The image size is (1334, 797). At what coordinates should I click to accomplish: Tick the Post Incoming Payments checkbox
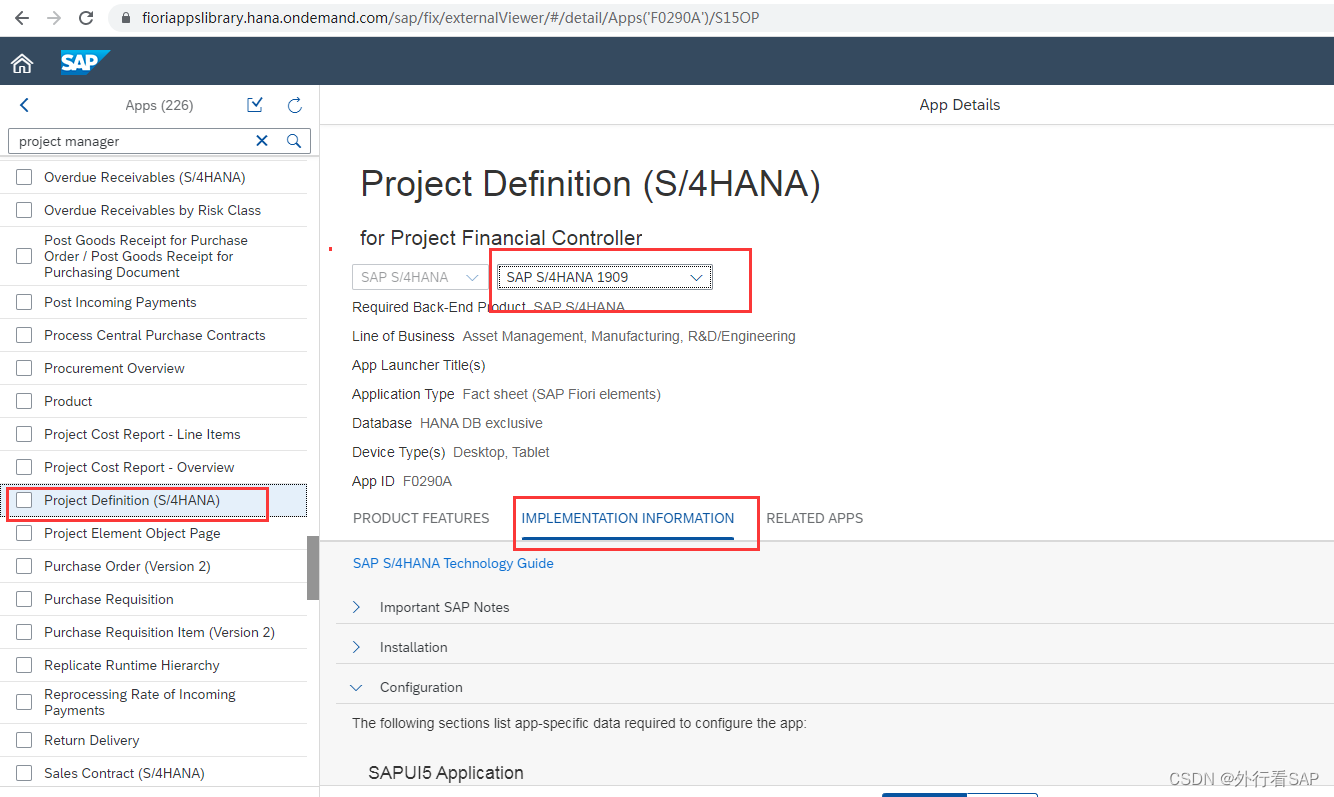coord(24,302)
